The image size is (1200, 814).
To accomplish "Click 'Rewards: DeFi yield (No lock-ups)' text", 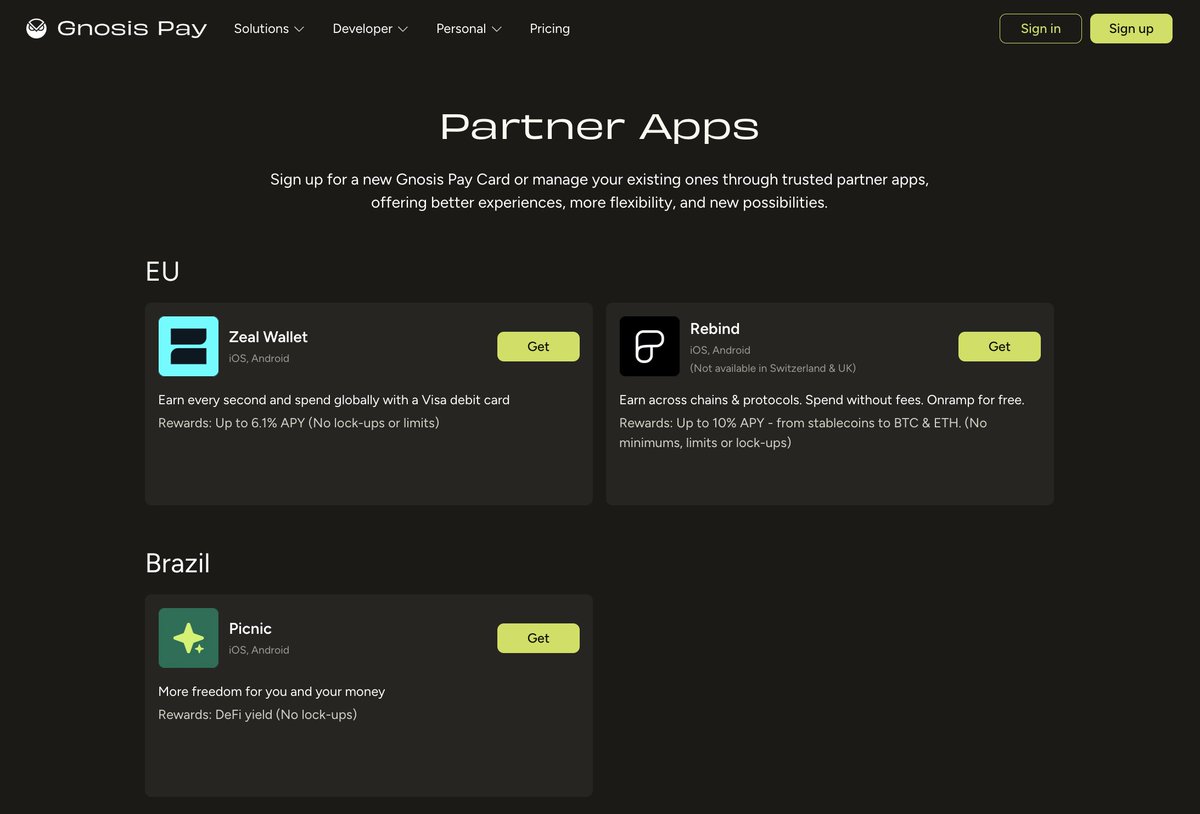I will [x=257, y=715].
